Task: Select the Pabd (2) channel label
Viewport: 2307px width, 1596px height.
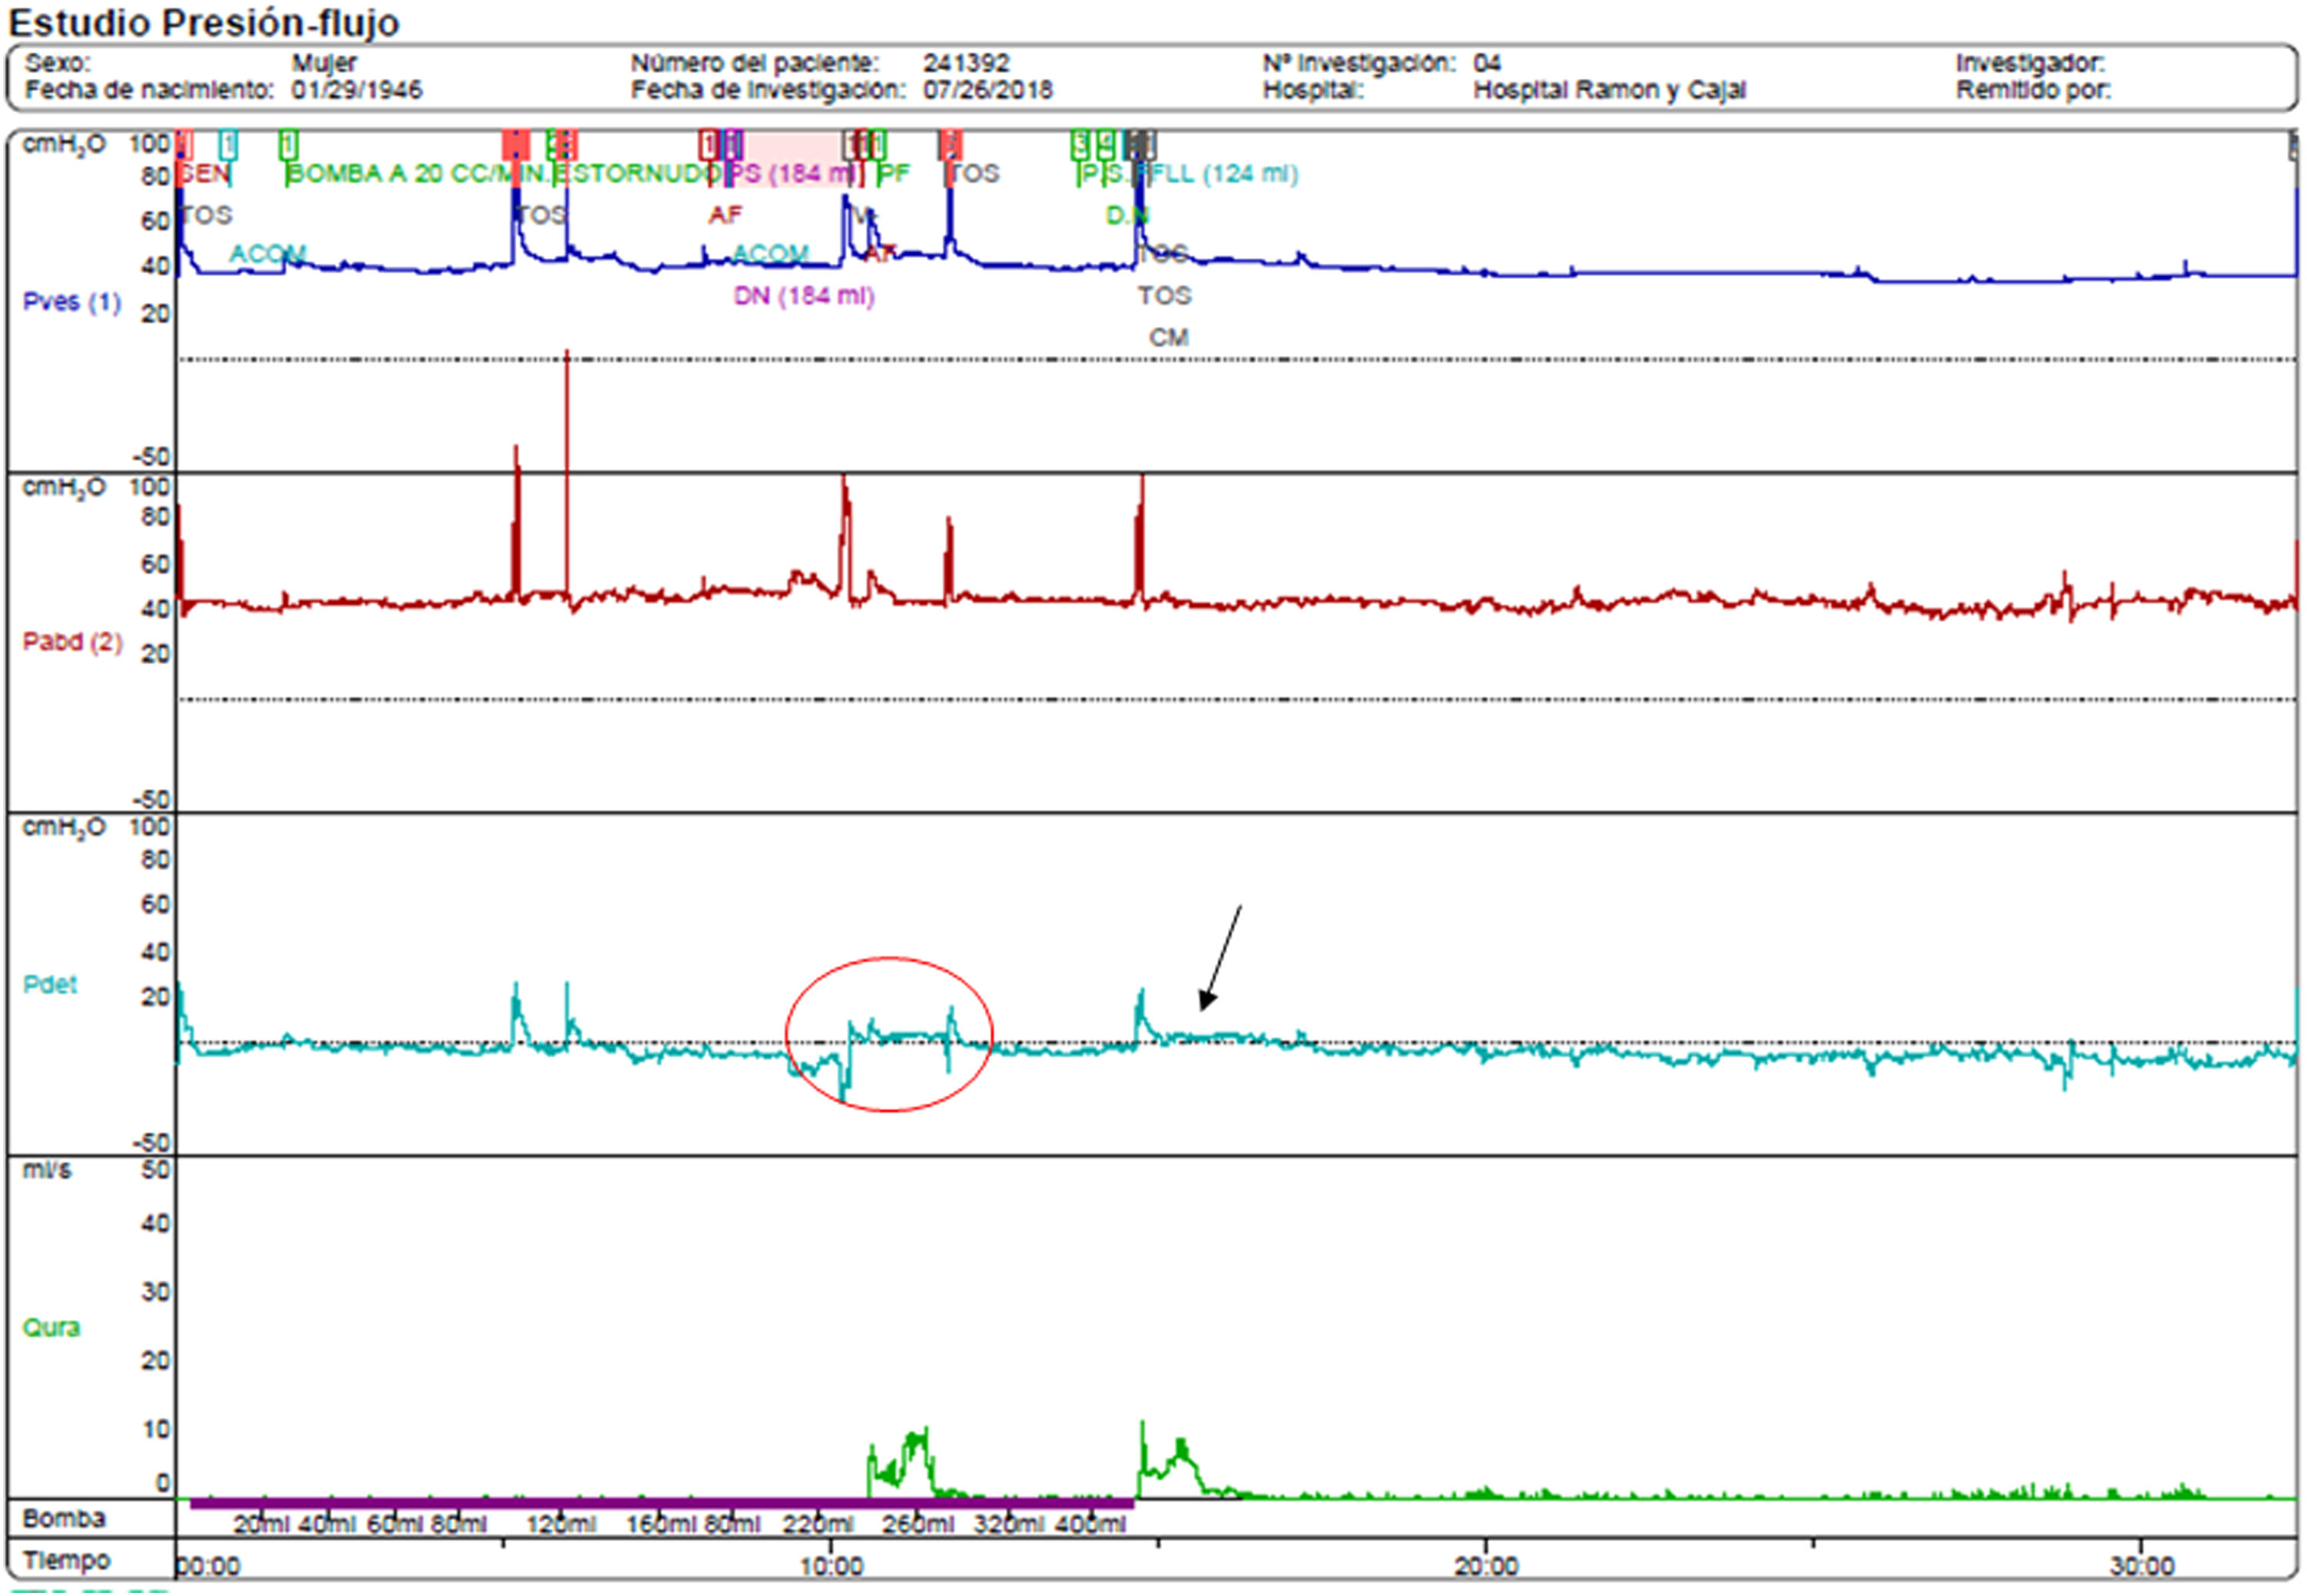Action: coord(72,642)
